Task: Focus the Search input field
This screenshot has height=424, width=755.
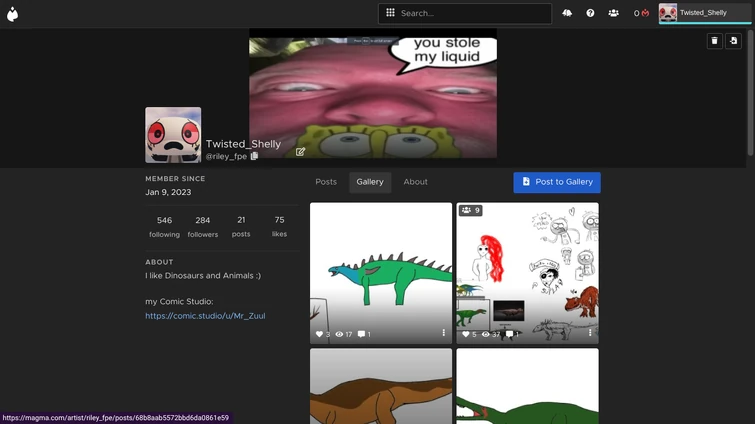Action: (465, 13)
